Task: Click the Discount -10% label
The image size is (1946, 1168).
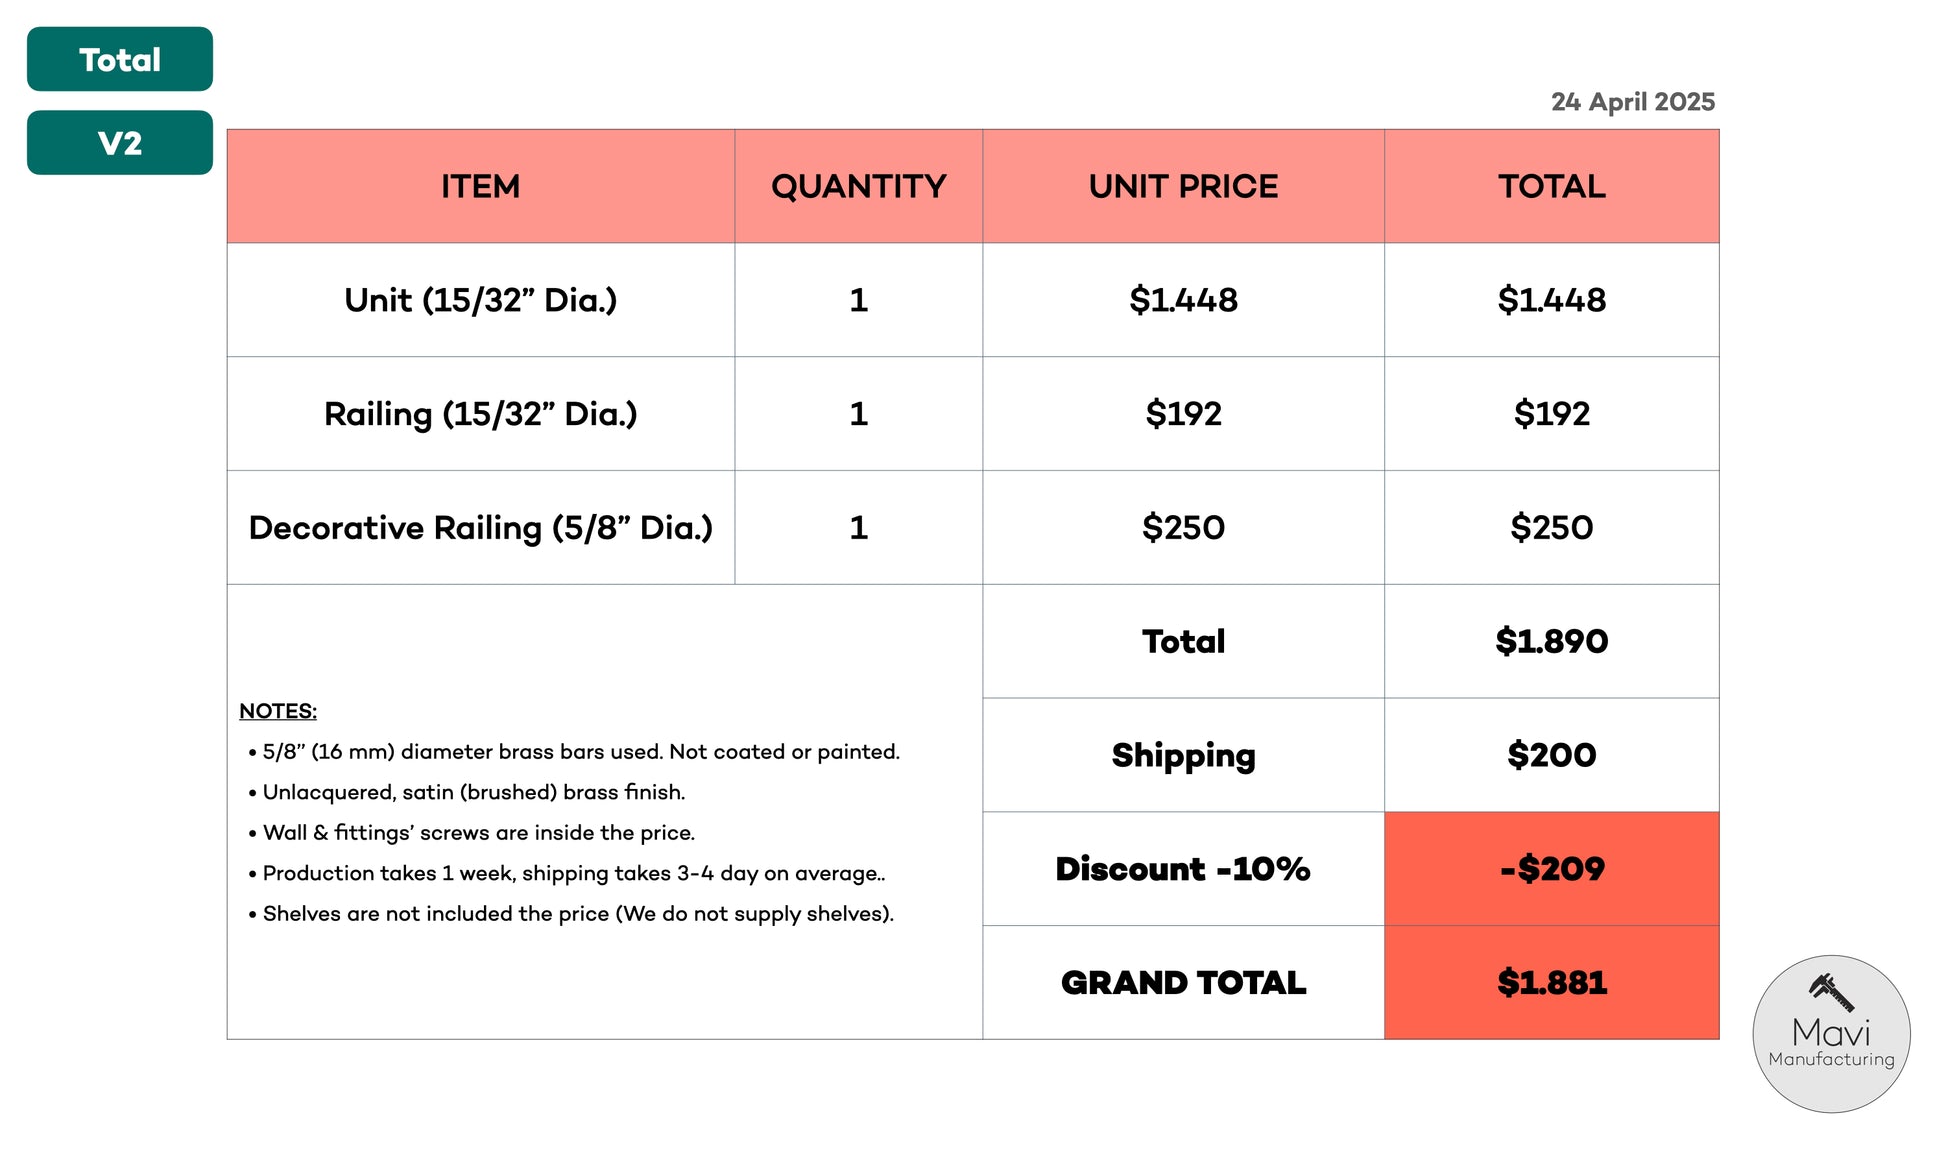Action: [1183, 869]
